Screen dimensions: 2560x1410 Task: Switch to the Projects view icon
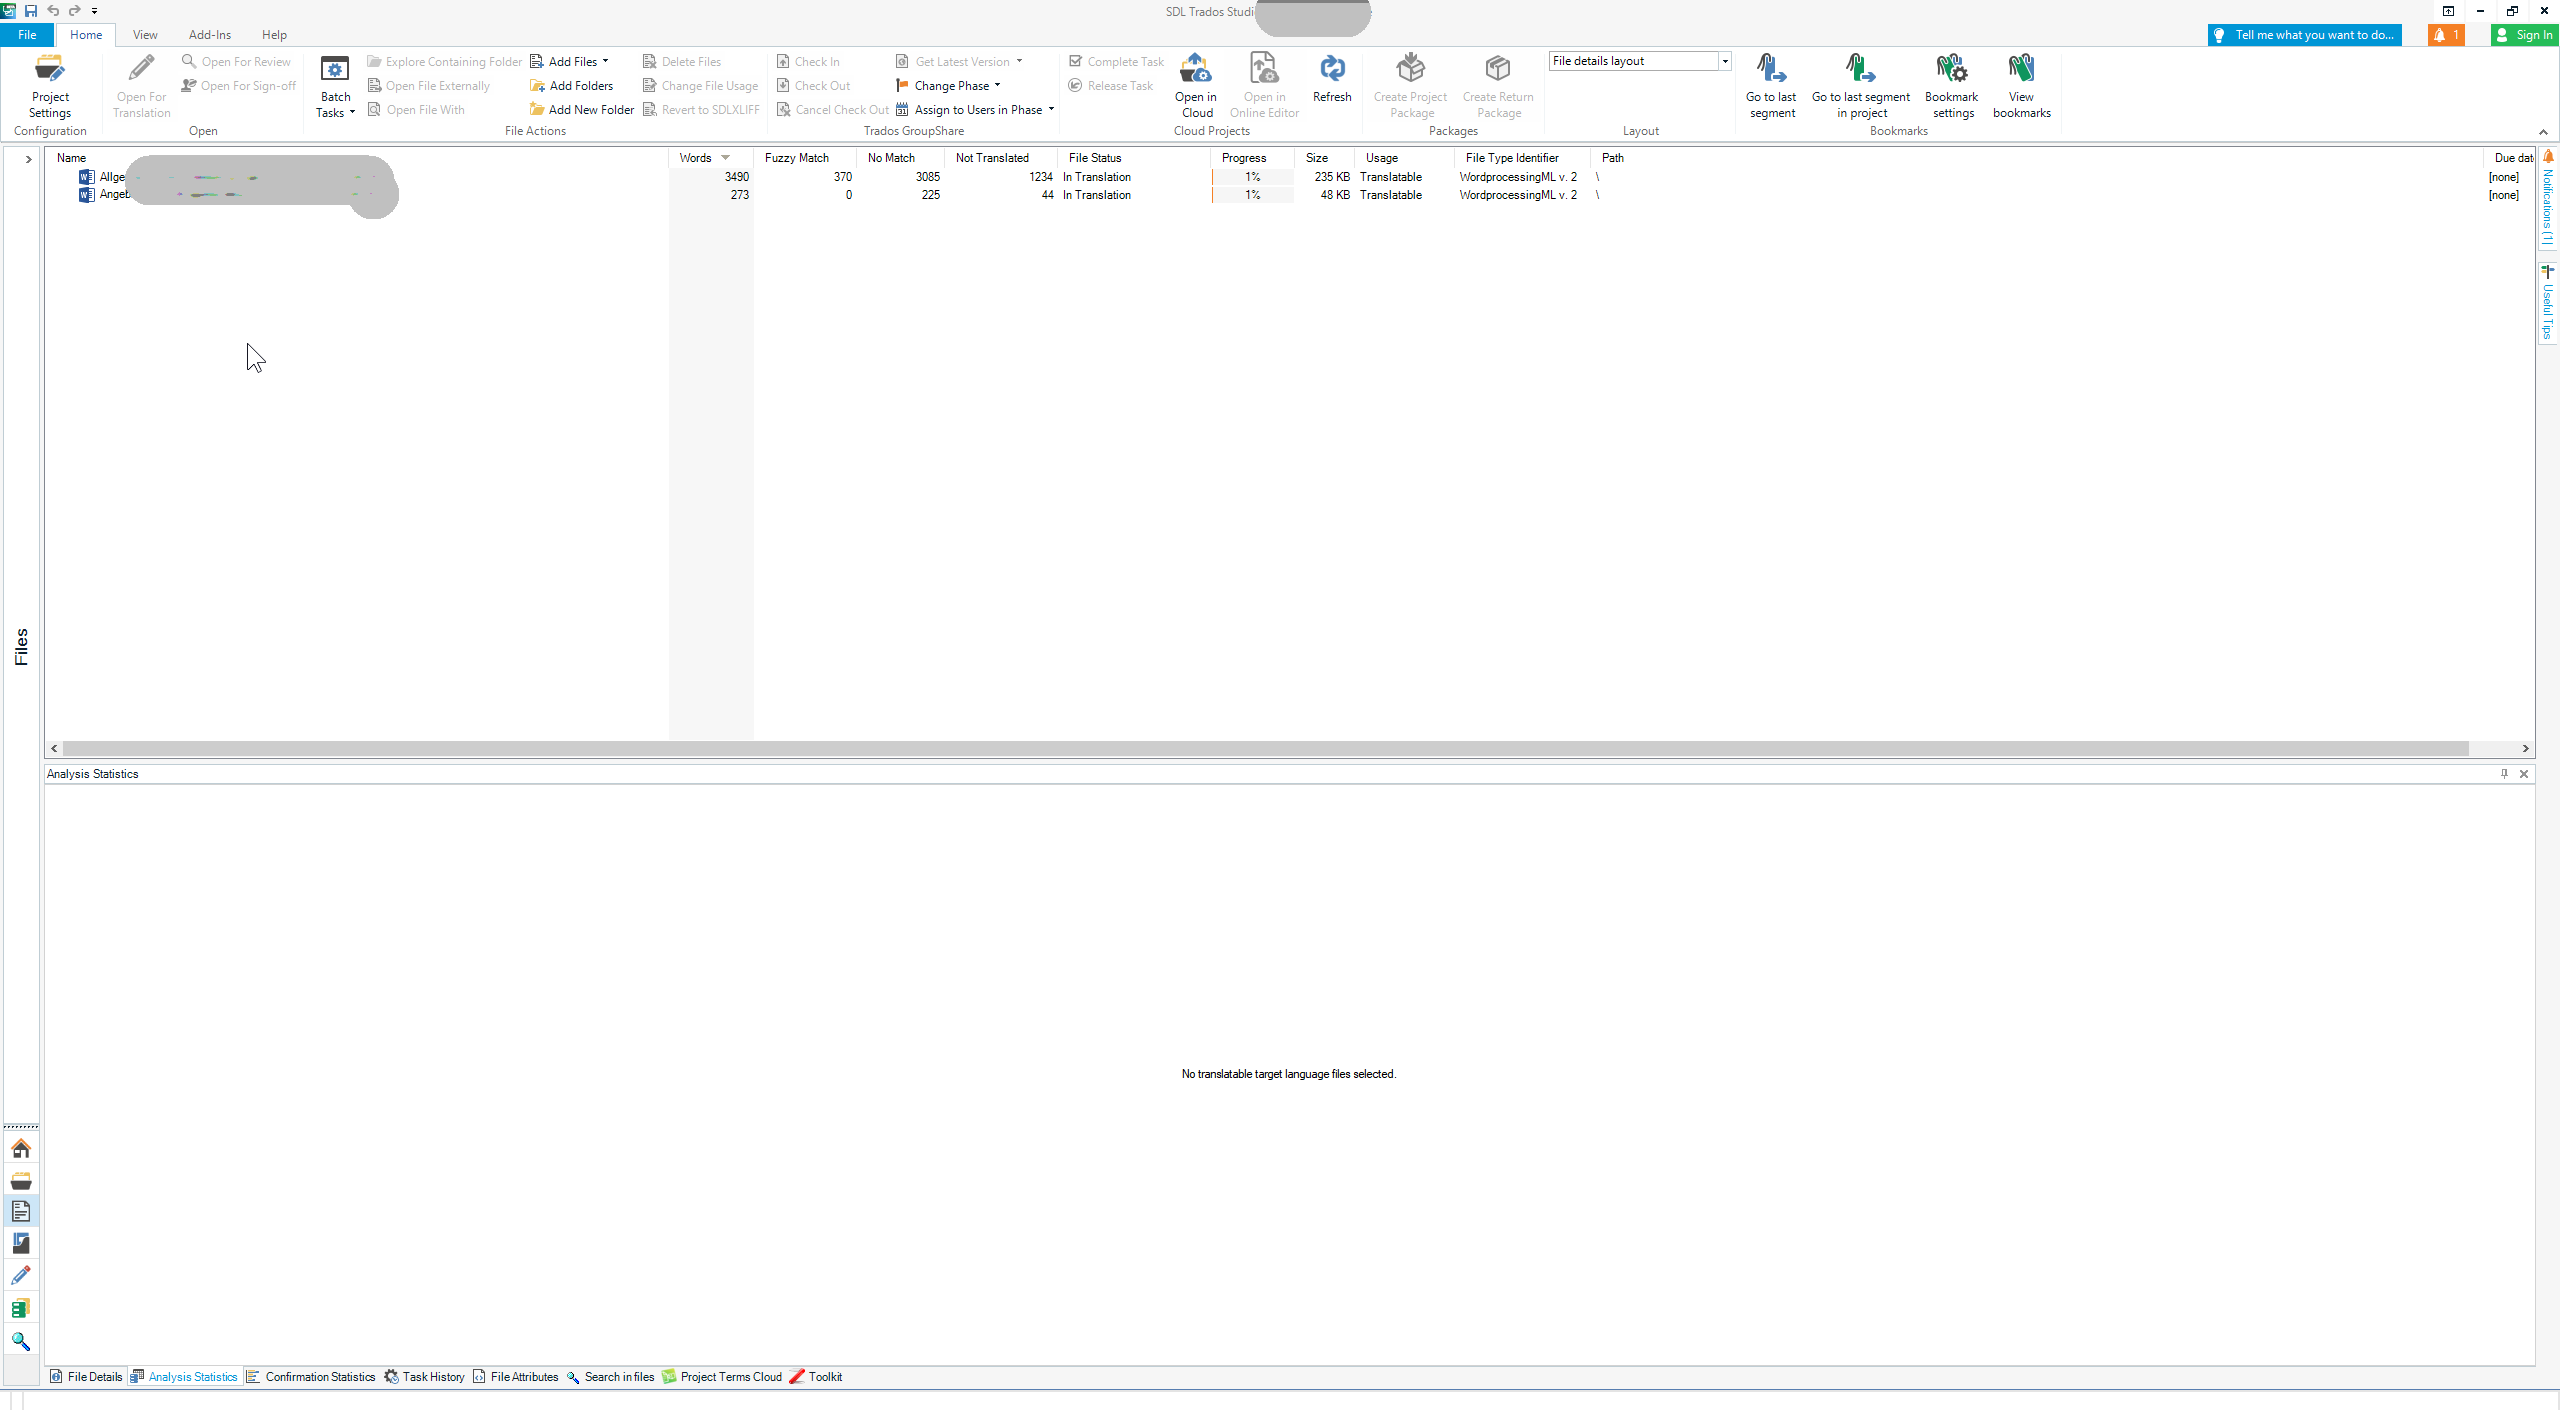tap(21, 1180)
